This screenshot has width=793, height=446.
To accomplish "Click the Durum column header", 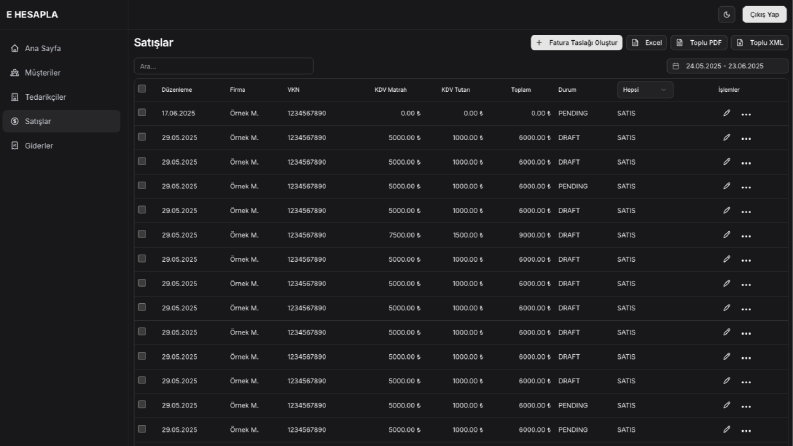I will 567,90.
